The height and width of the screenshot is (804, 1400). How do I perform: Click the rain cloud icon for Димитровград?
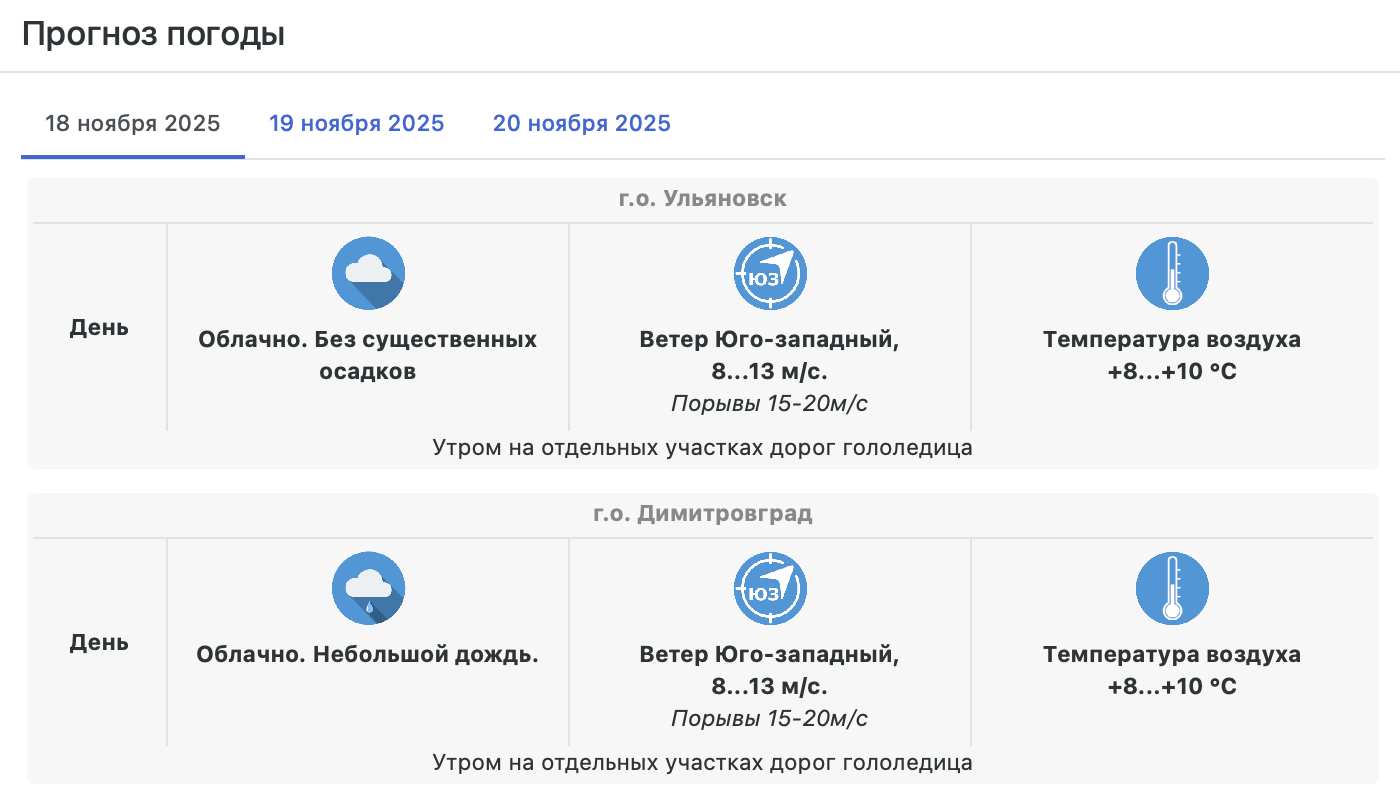coord(368,588)
